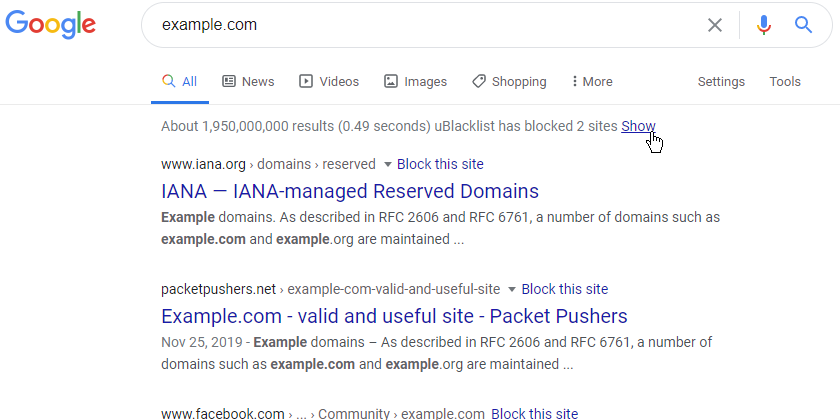Click the blue magnifier search icon
The width and height of the screenshot is (840, 420).
803,25
